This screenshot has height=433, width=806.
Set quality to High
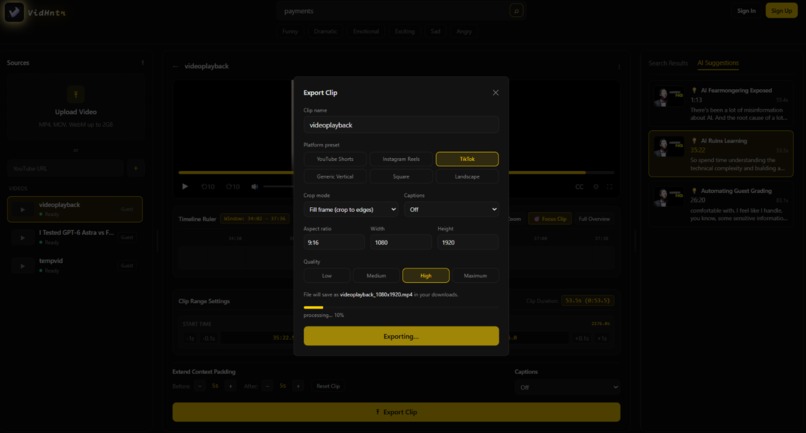pos(426,276)
